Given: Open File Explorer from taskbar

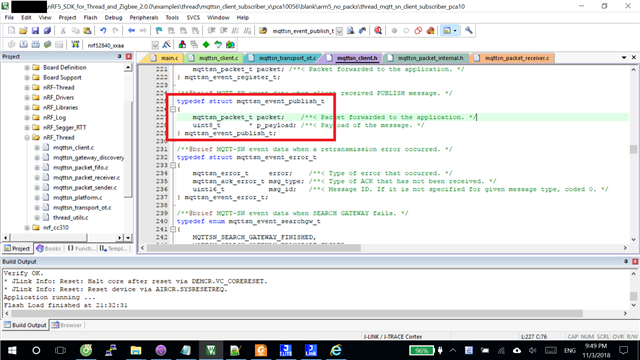Looking at the screenshot, I should pyautogui.click(x=136, y=350).
